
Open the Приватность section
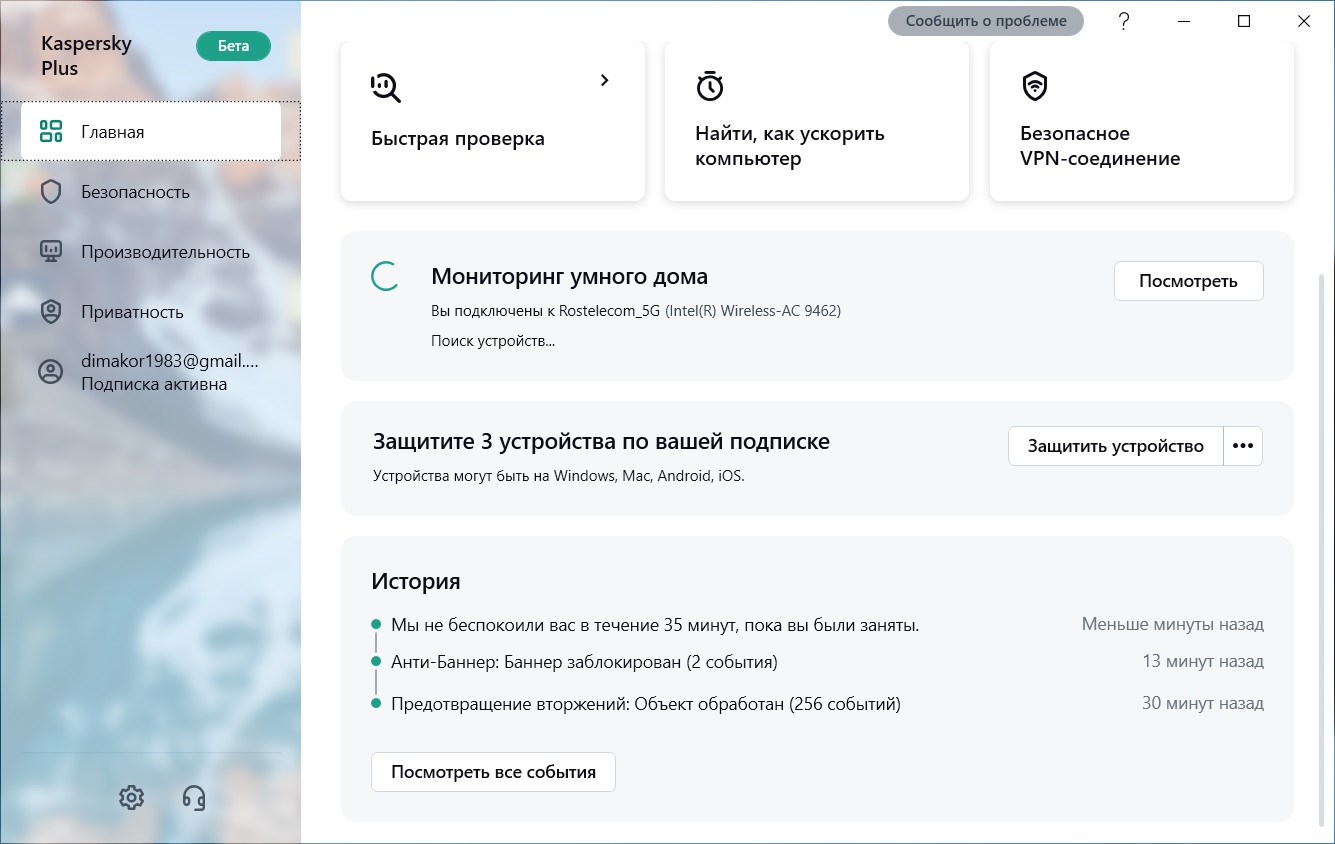pos(150,312)
